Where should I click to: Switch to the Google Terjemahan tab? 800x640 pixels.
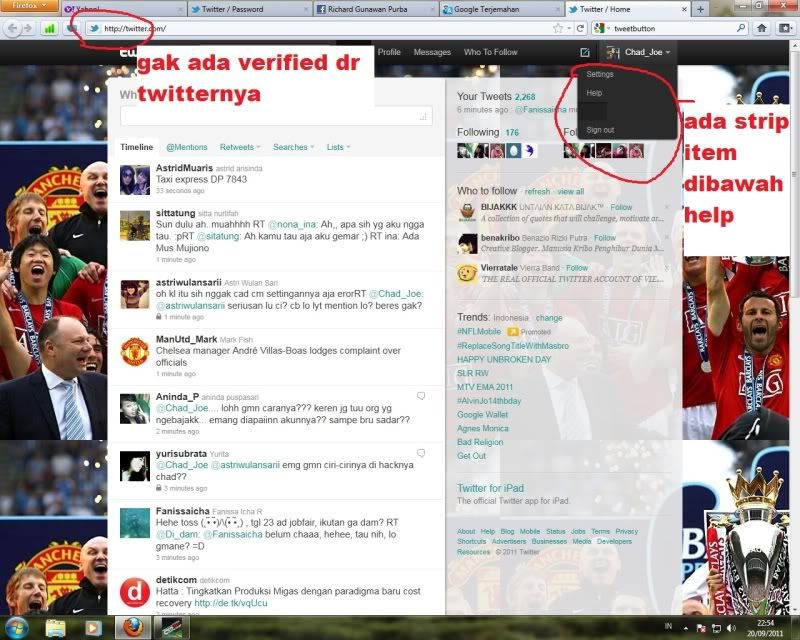click(x=501, y=9)
